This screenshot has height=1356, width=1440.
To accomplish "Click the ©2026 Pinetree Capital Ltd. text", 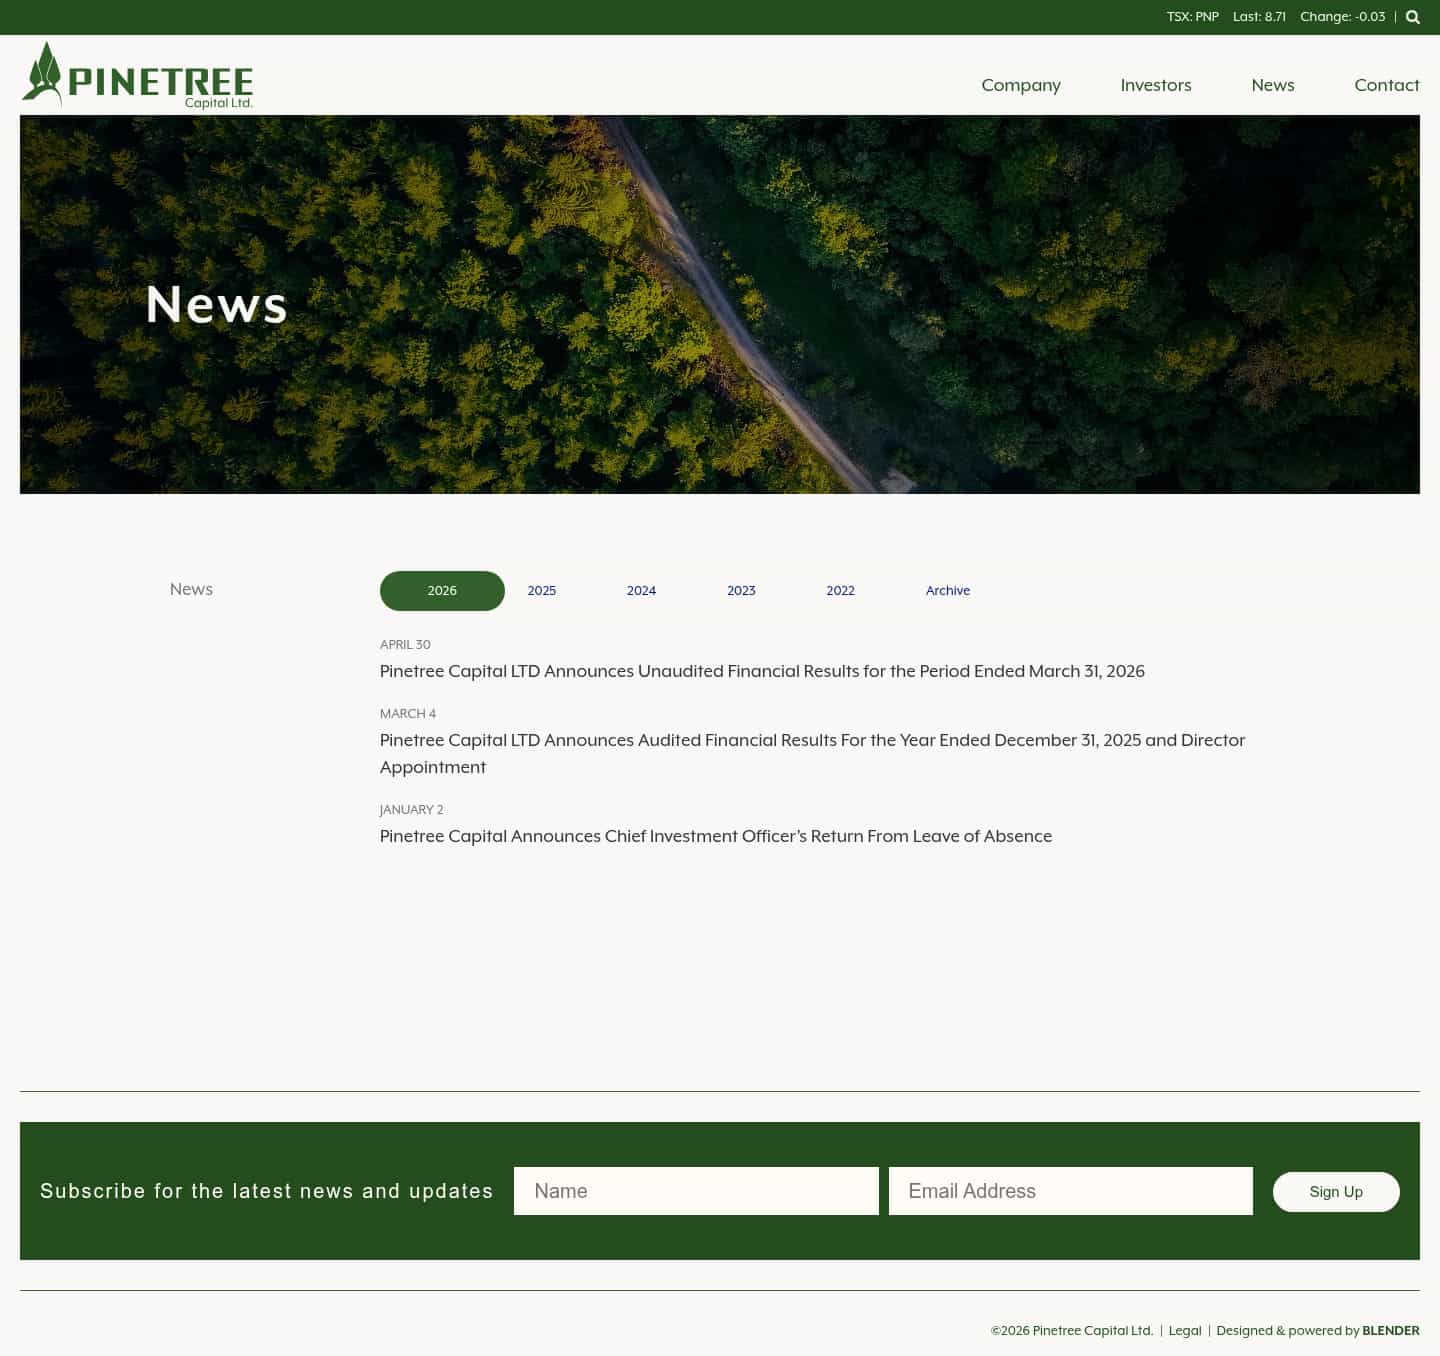I will [1072, 1331].
